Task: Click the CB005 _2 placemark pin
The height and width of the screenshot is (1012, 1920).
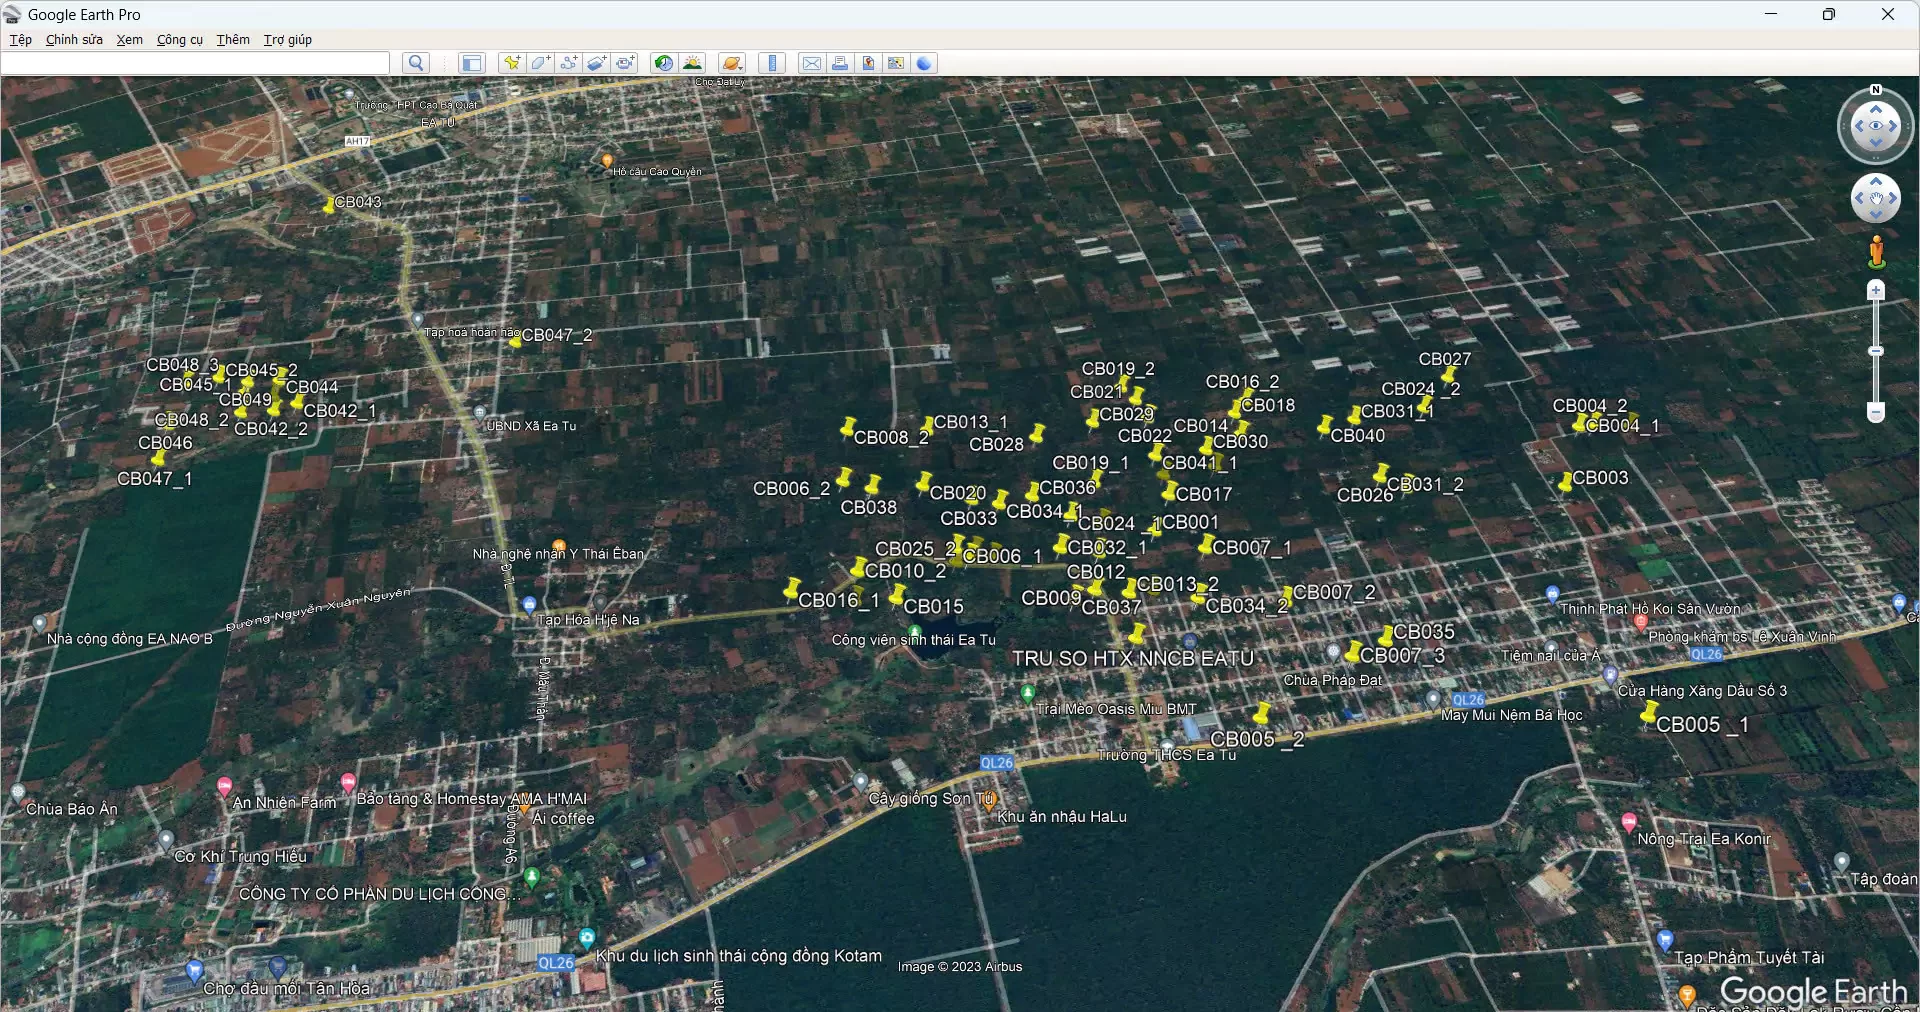Action: click(1262, 713)
